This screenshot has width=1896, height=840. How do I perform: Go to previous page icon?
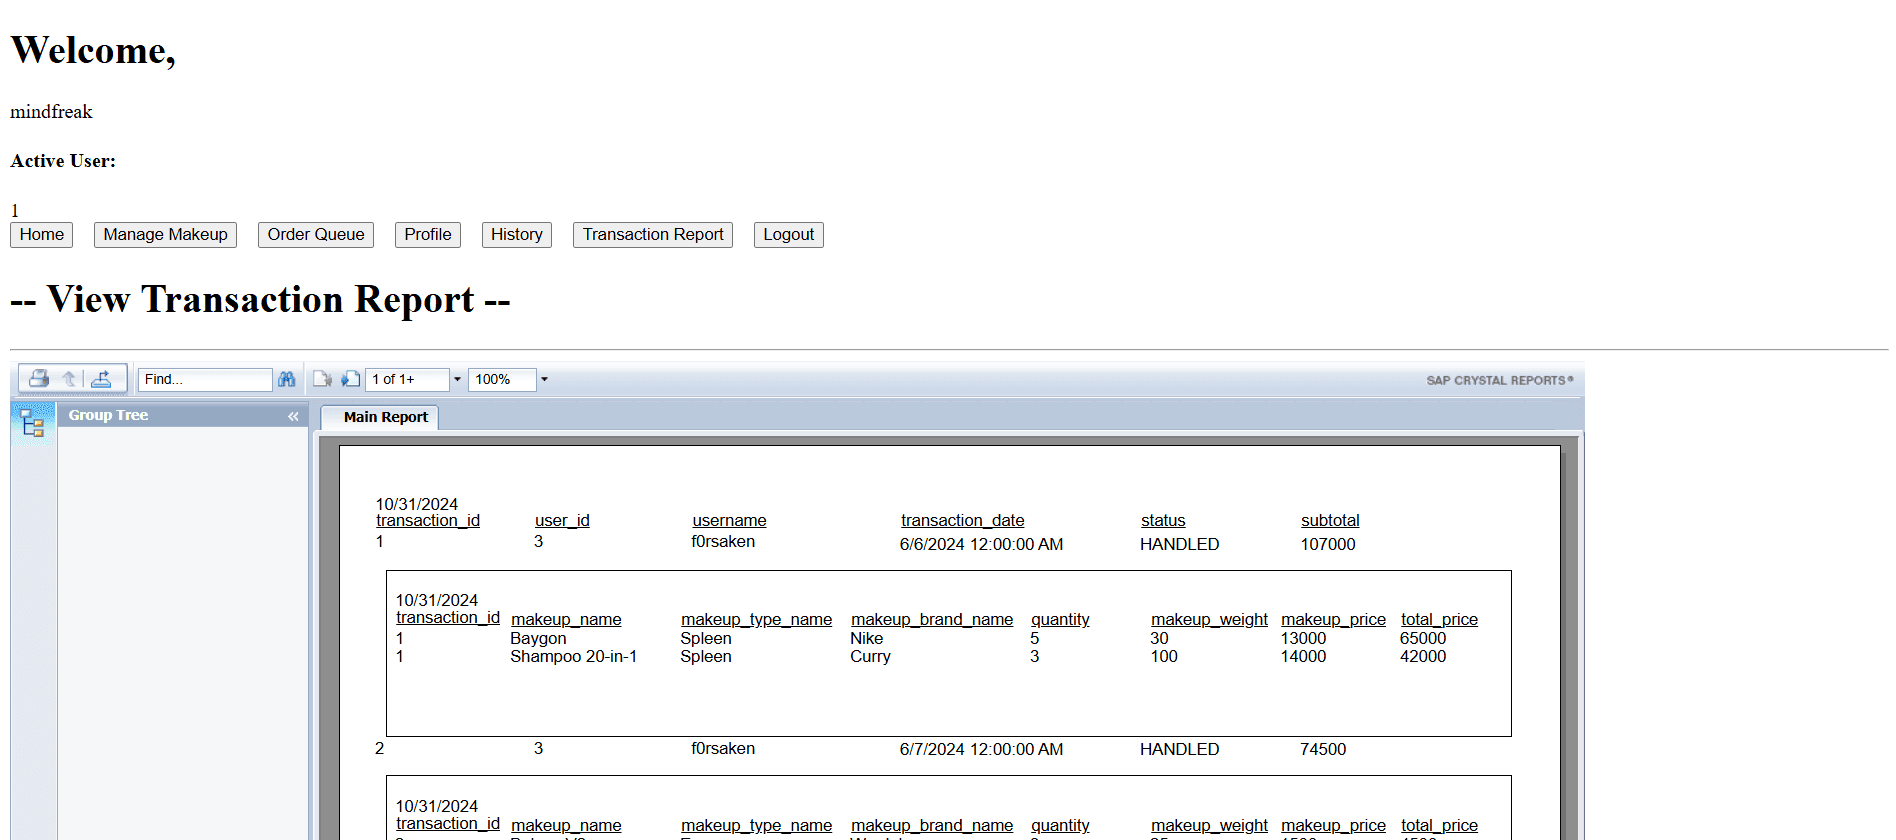click(322, 379)
